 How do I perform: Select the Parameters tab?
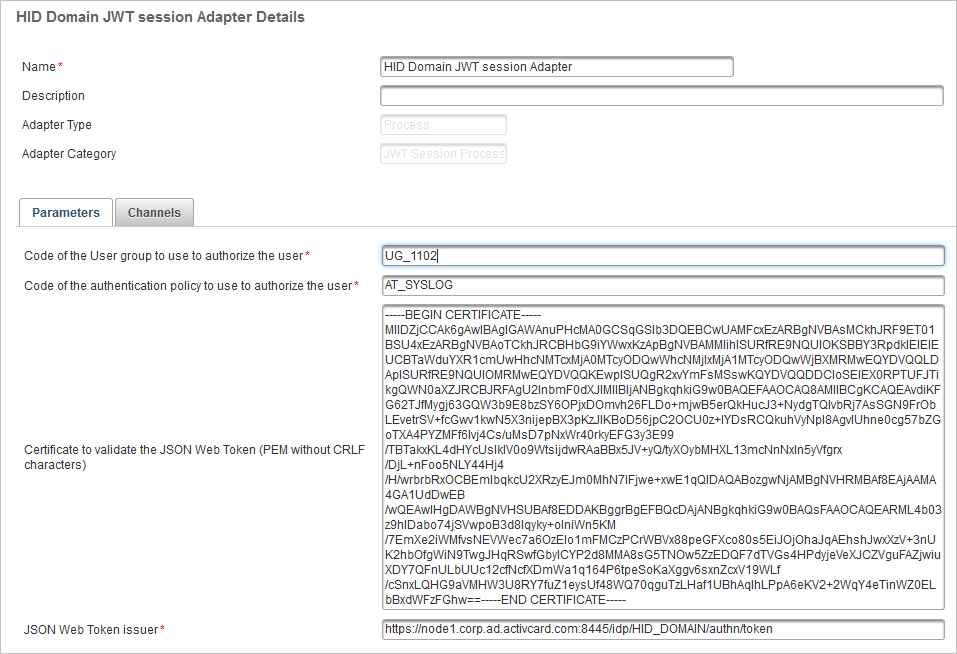point(66,212)
